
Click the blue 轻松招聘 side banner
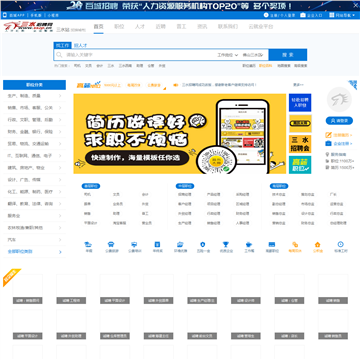point(300,103)
